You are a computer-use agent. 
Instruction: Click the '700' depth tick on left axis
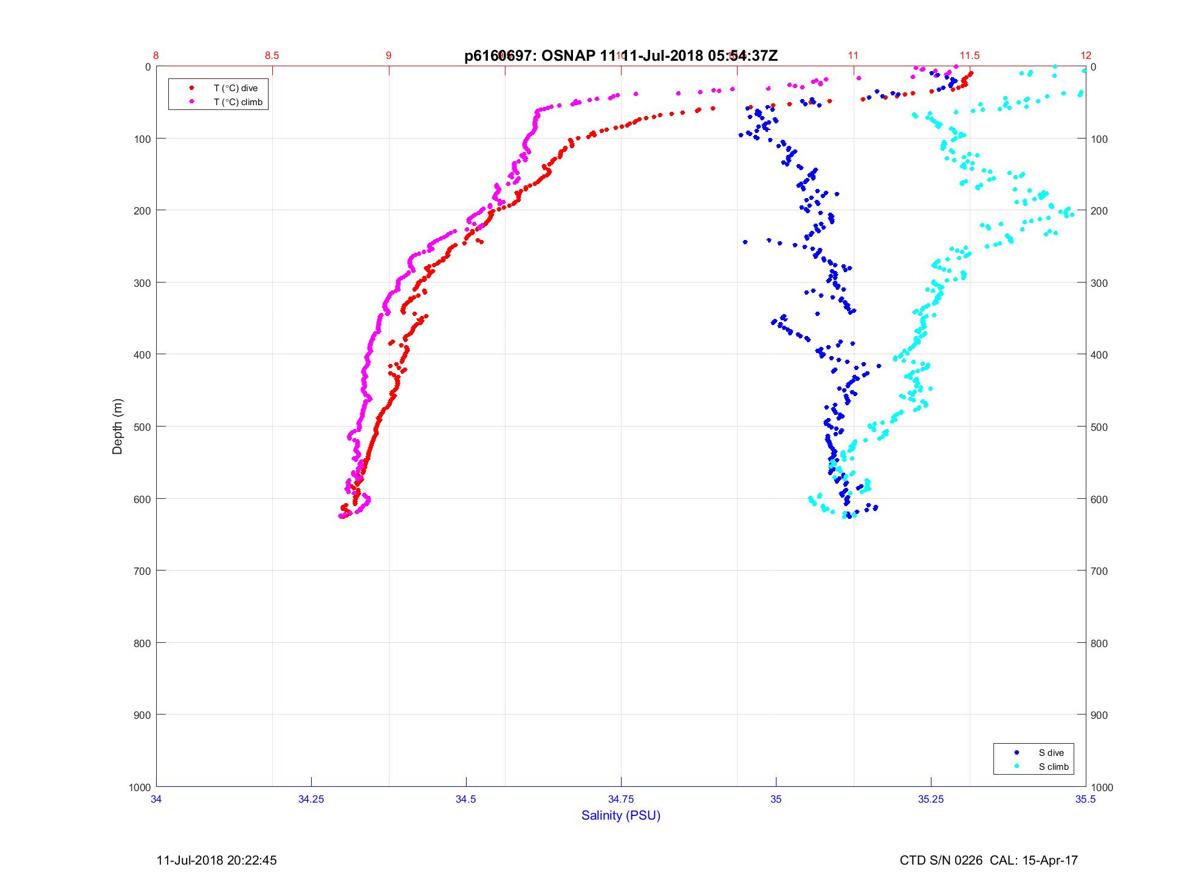pos(141,571)
